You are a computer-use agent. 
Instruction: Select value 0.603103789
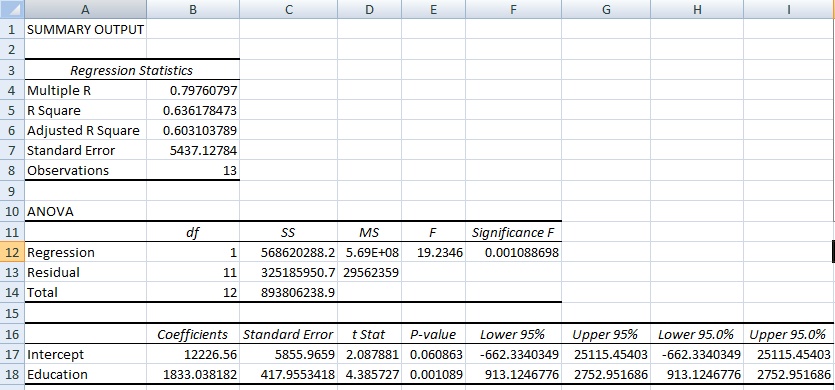coord(193,131)
